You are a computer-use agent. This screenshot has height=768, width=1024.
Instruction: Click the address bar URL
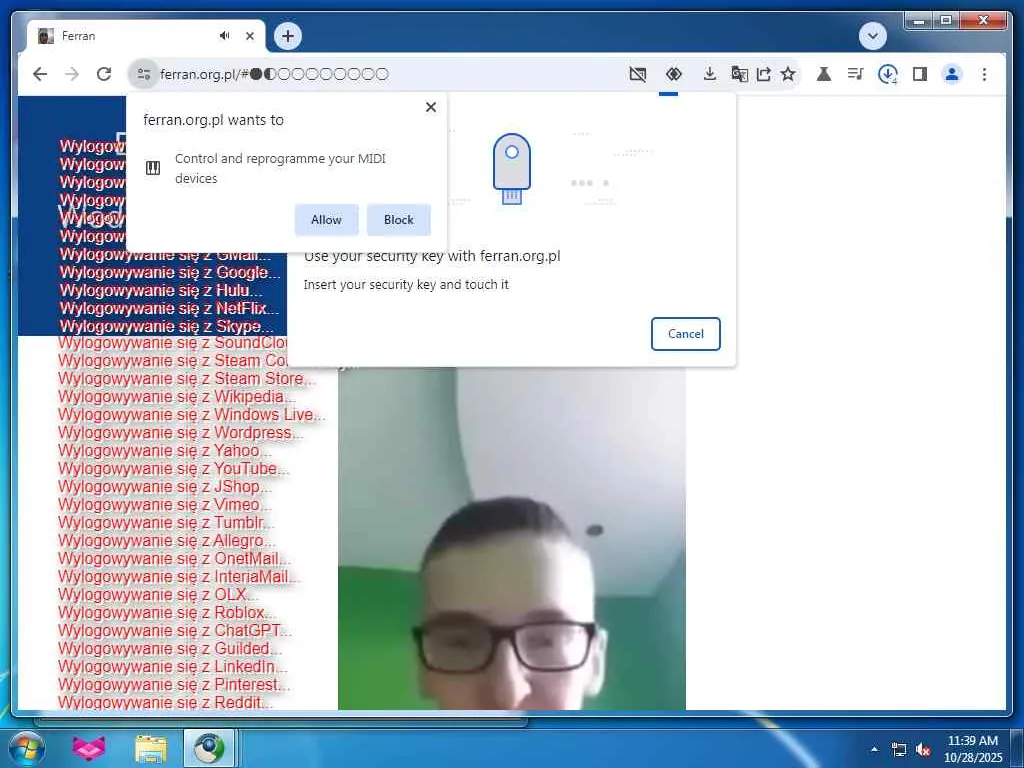tap(275, 74)
